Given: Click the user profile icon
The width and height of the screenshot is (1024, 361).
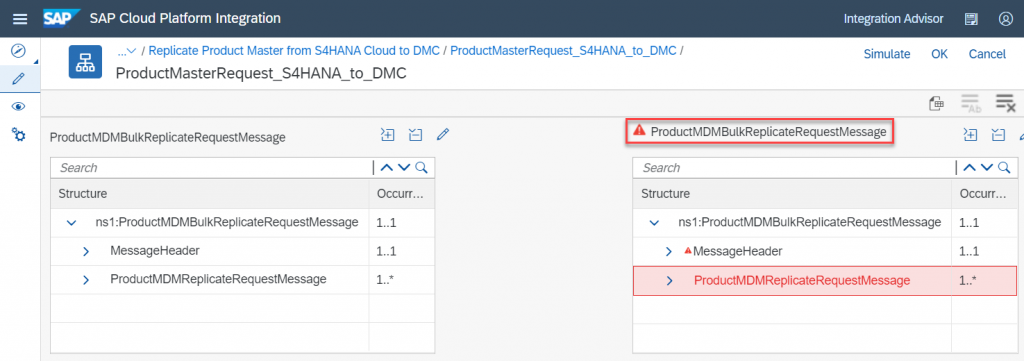Looking at the screenshot, I should [1005, 19].
